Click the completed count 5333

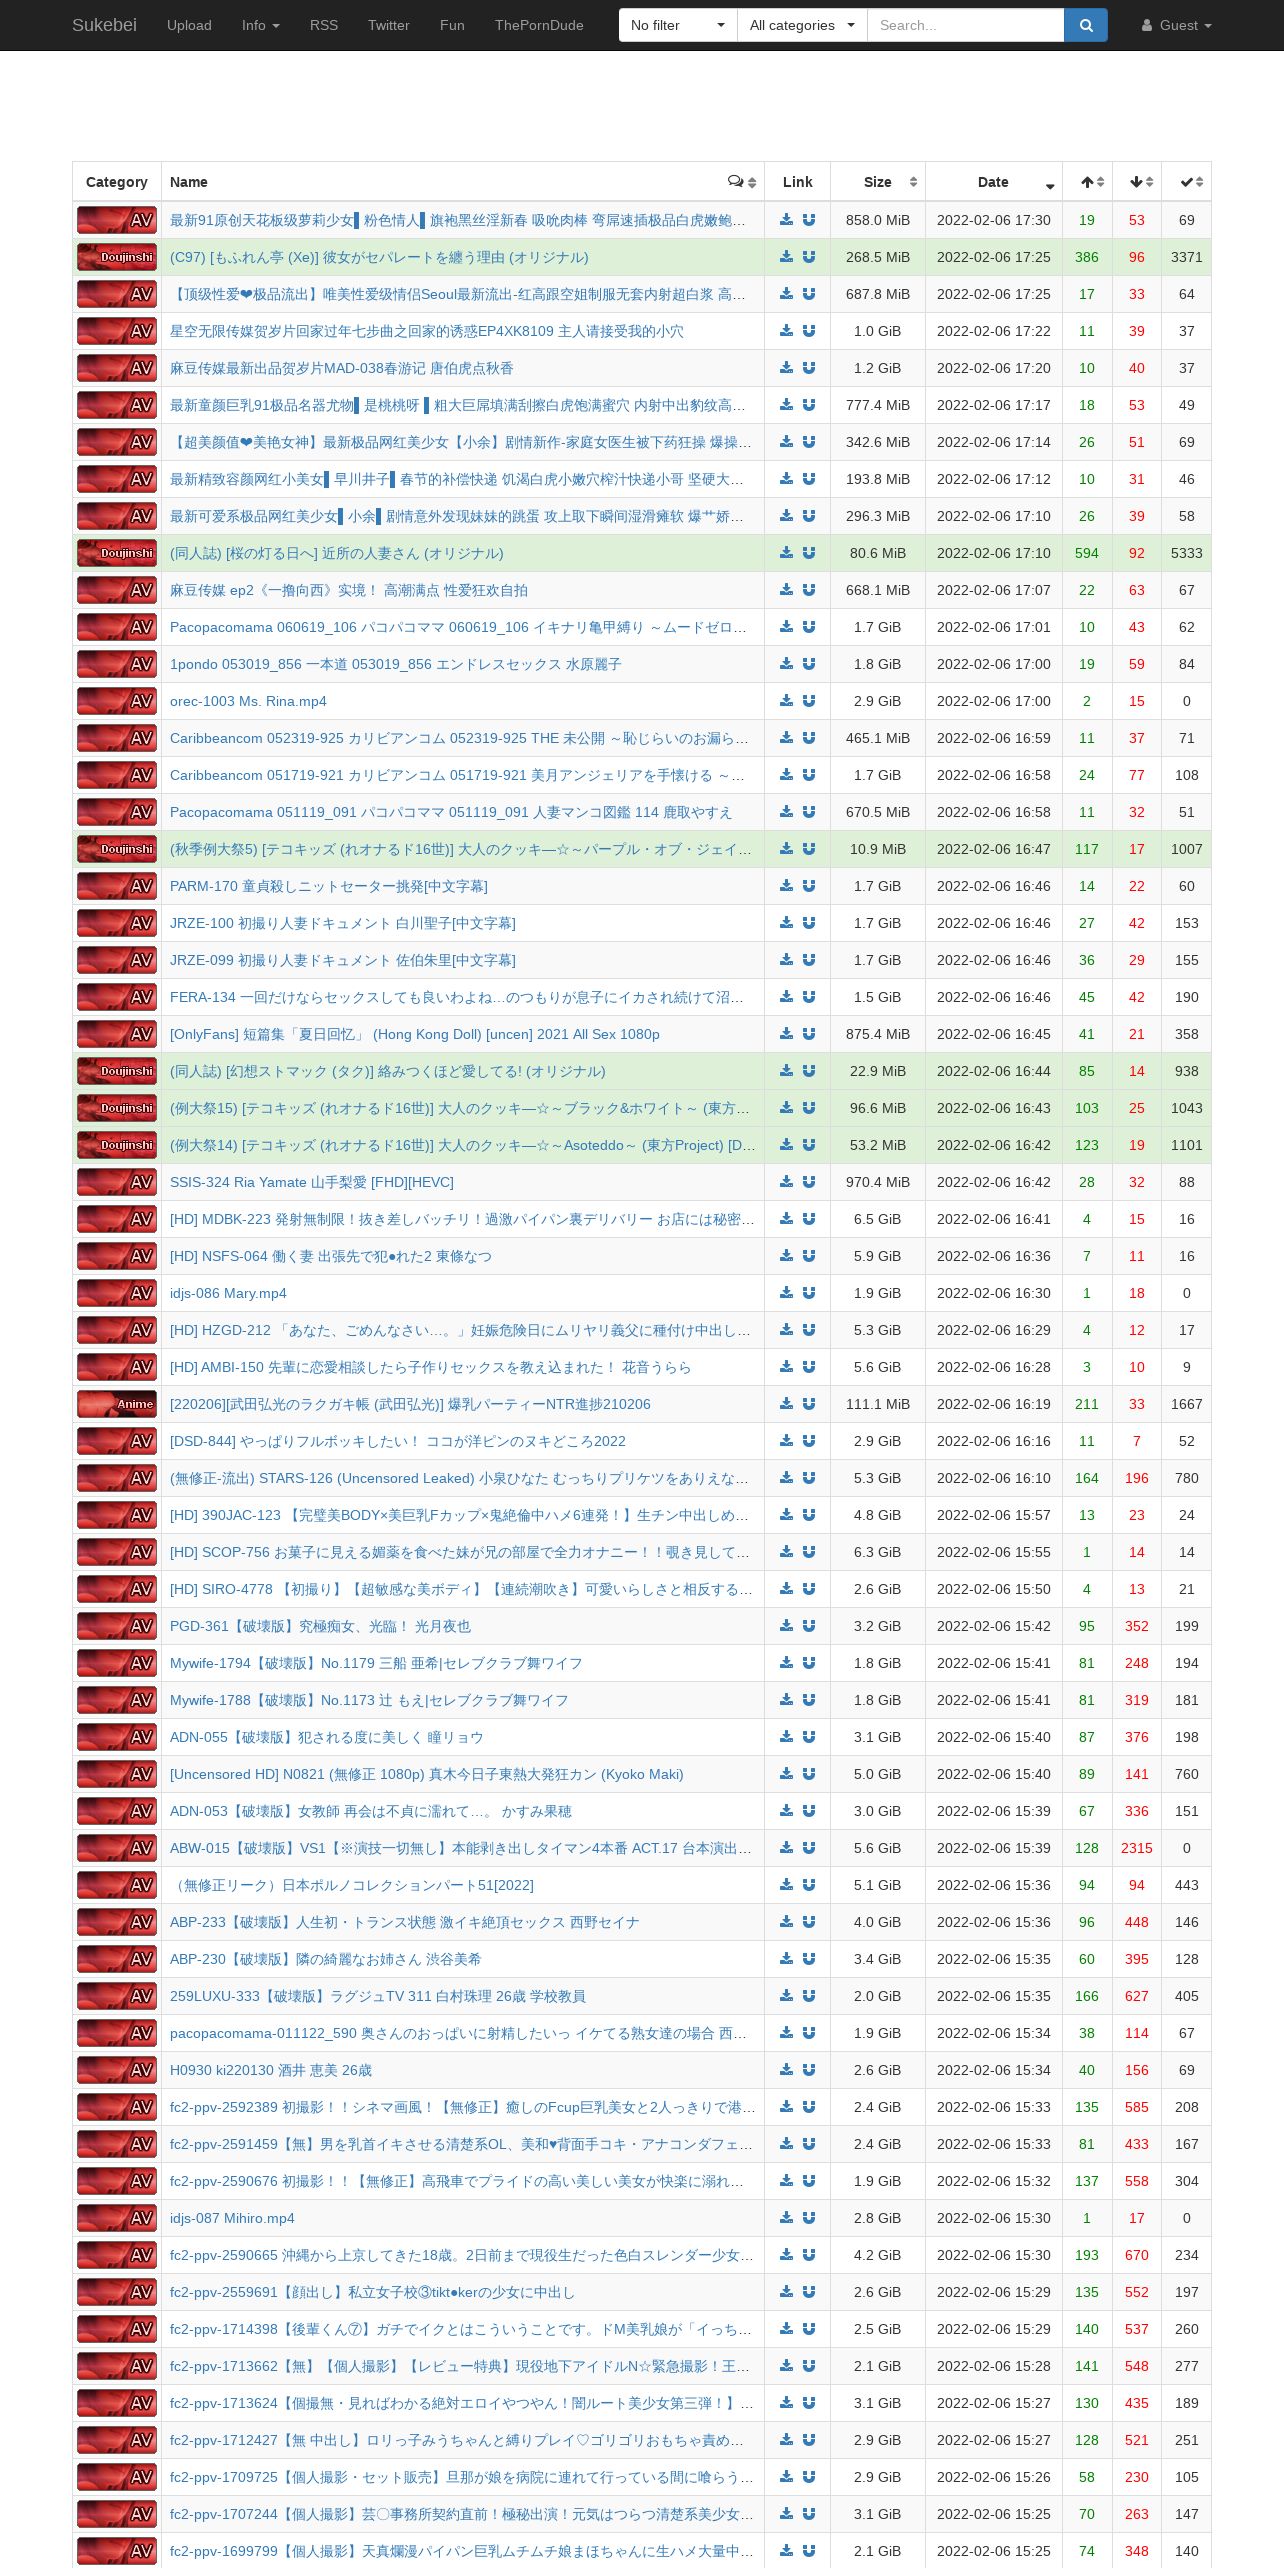click(1187, 553)
